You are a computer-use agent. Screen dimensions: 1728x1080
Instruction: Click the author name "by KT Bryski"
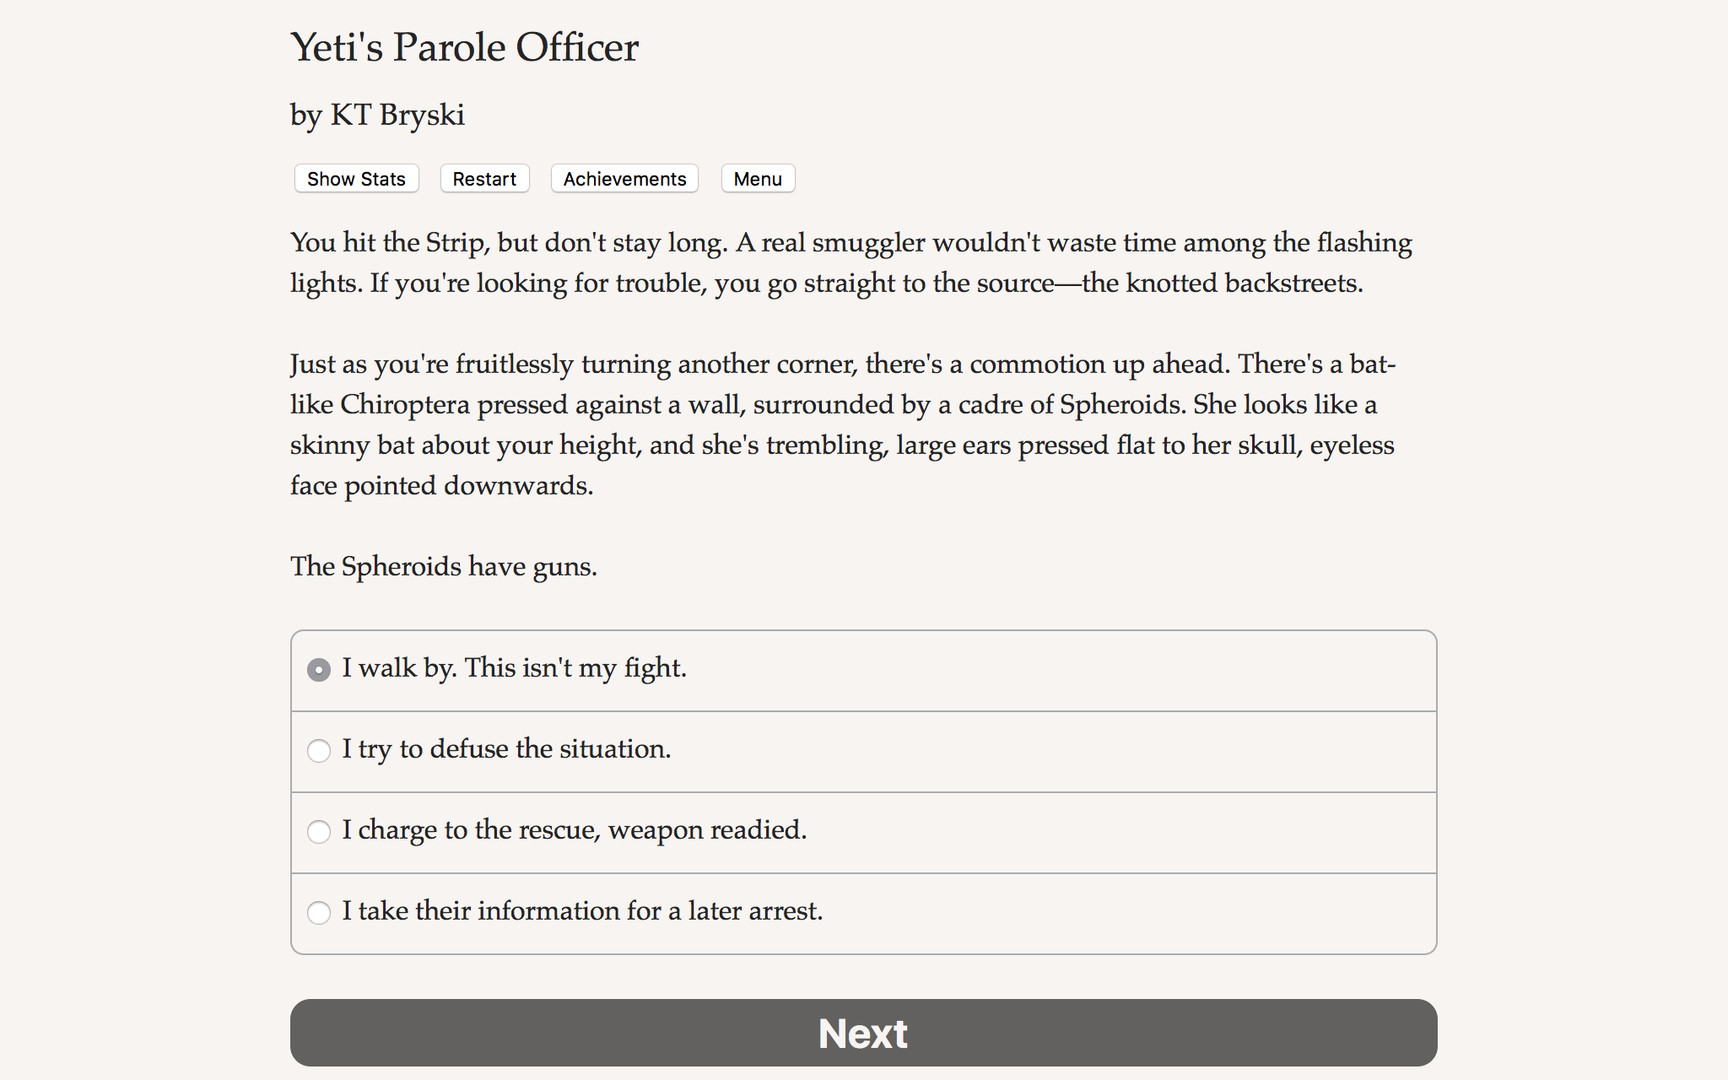377,115
